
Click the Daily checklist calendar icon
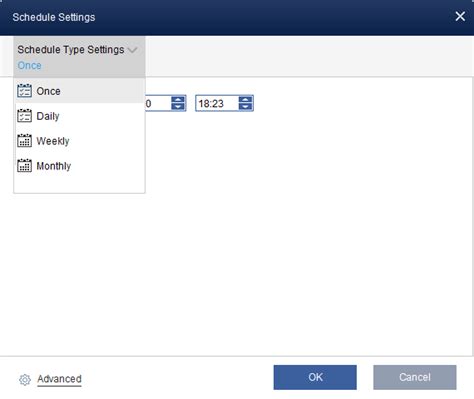pyautogui.click(x=24, y=116)
